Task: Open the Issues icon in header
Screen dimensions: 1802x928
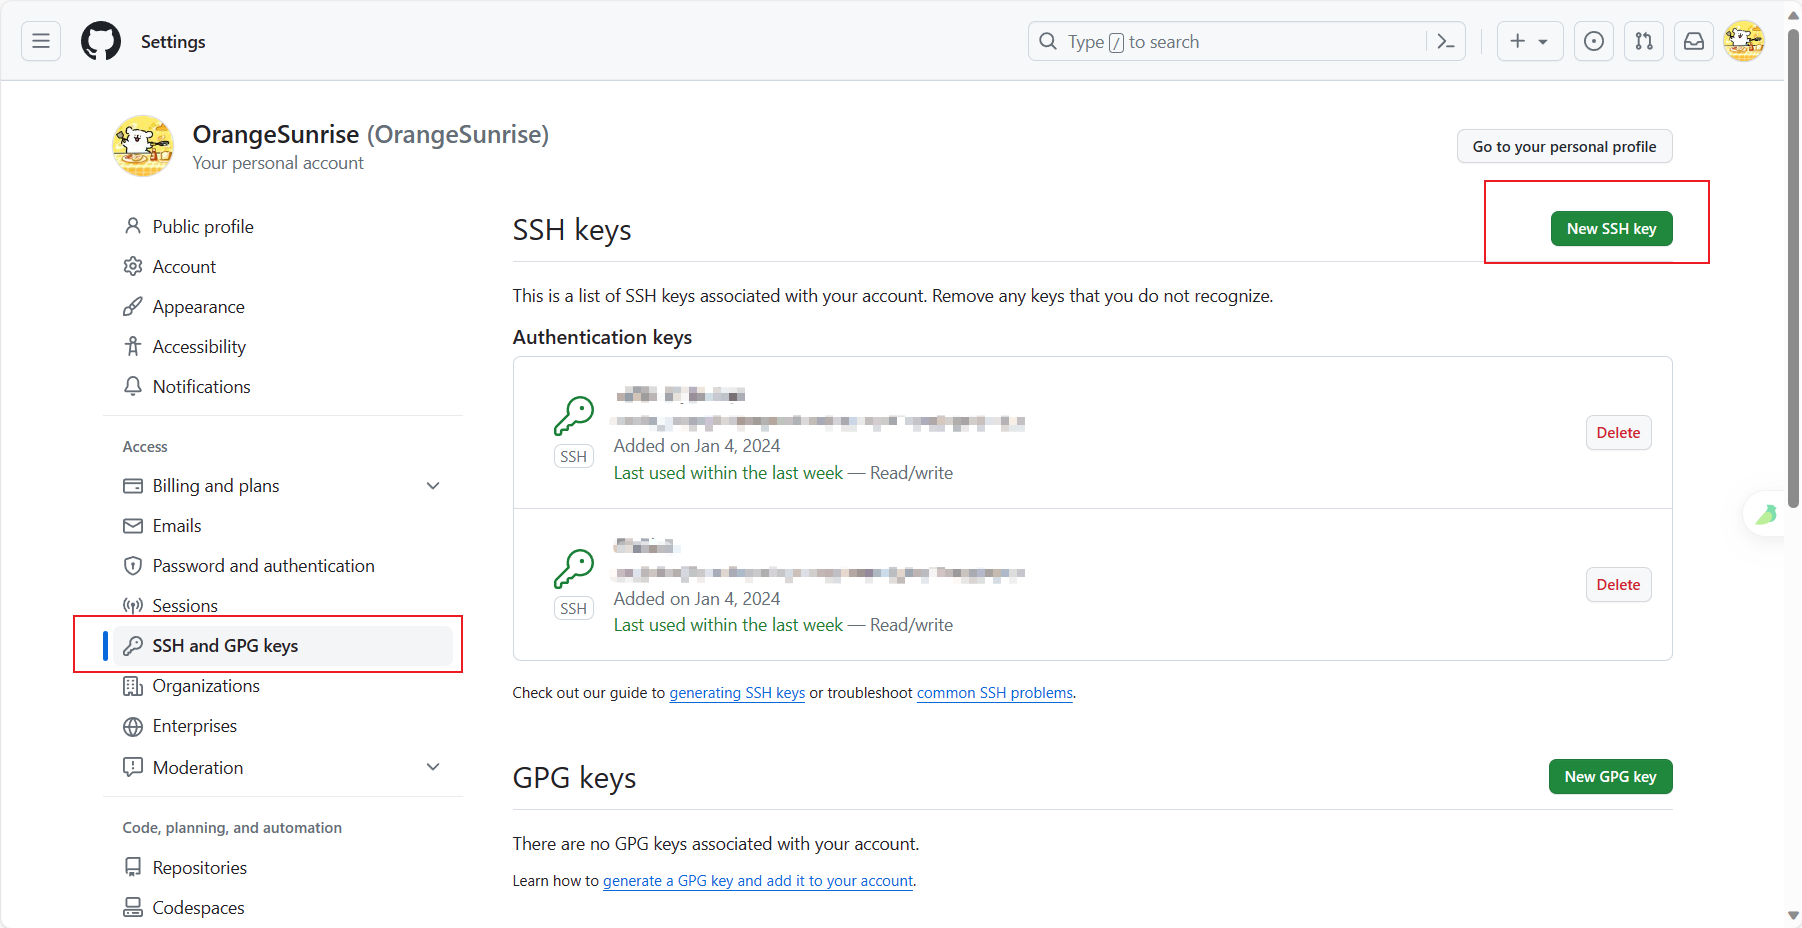Action: (1594, 41)
